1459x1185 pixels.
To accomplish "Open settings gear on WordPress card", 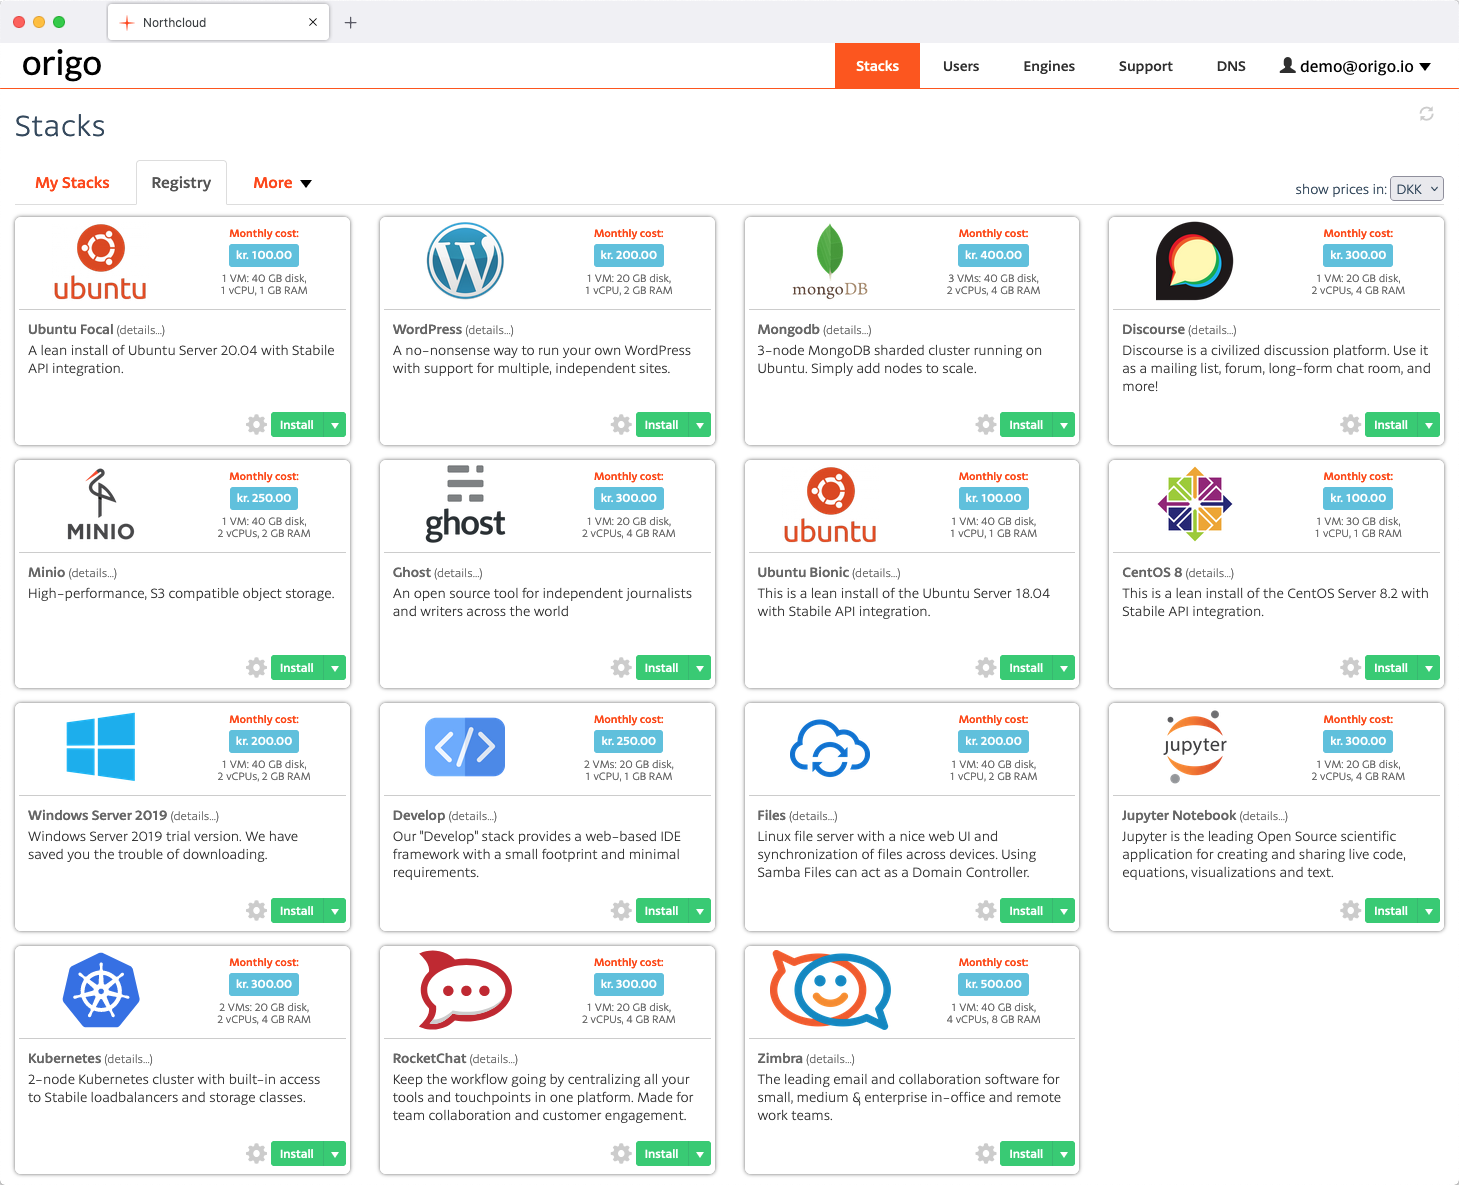I will click(621, 425).
